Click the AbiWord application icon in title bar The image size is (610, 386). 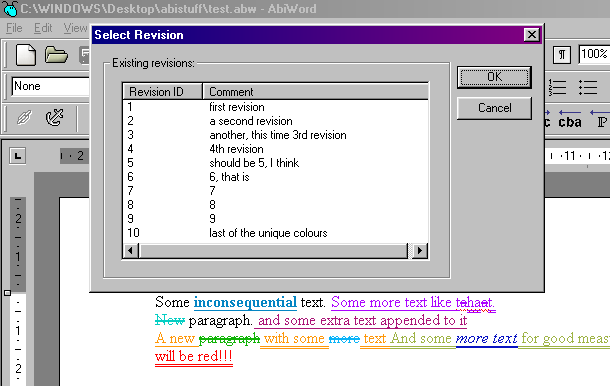10,9
